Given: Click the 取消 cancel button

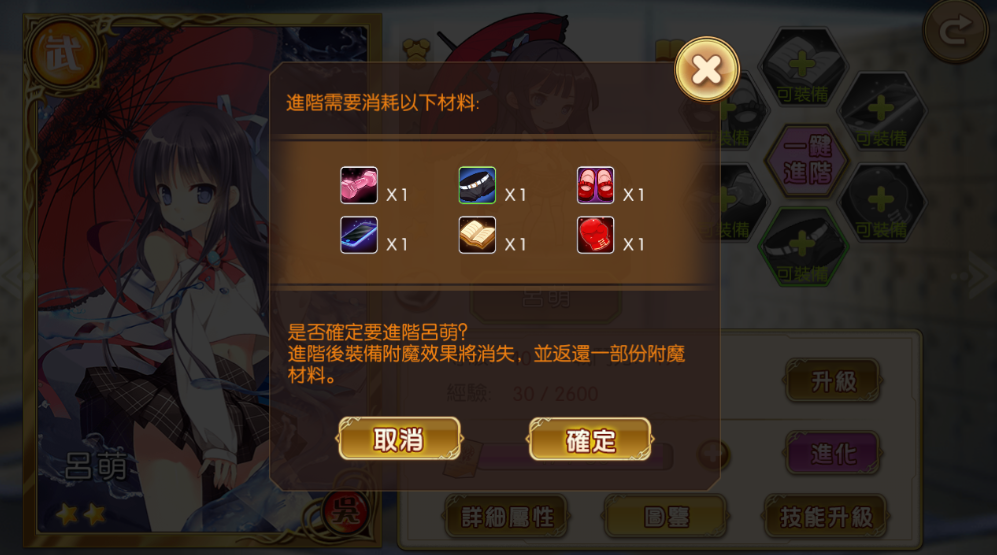Looking at the screenshot, I should tap(399, 439).
